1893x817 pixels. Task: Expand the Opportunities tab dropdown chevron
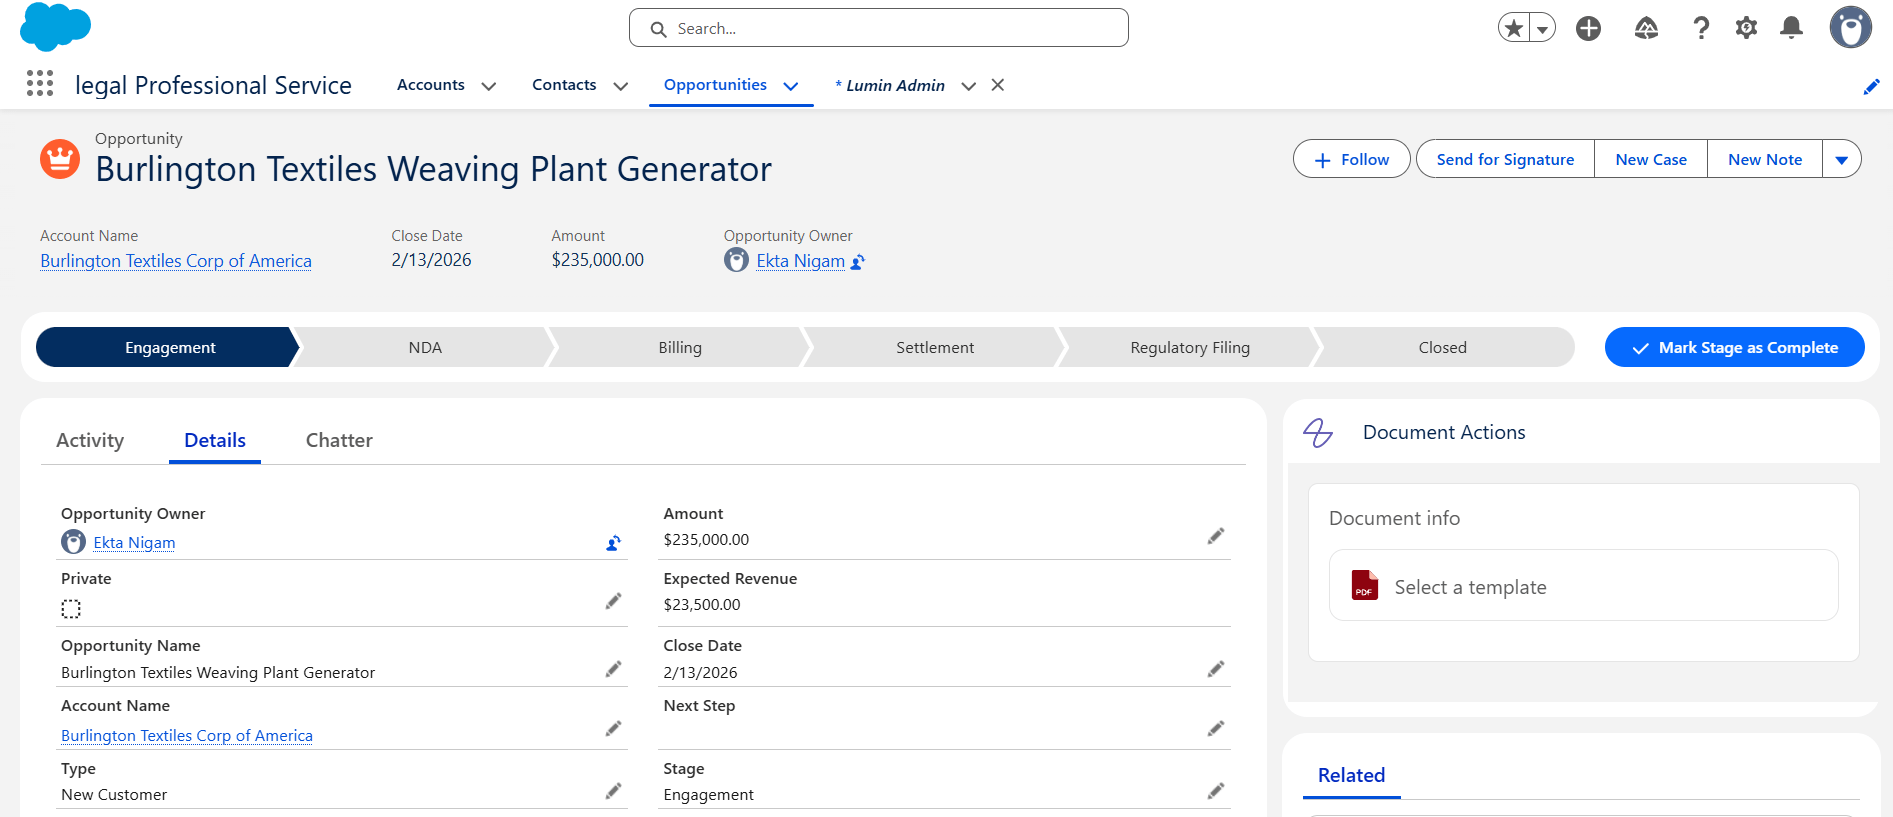coord(790,86)
